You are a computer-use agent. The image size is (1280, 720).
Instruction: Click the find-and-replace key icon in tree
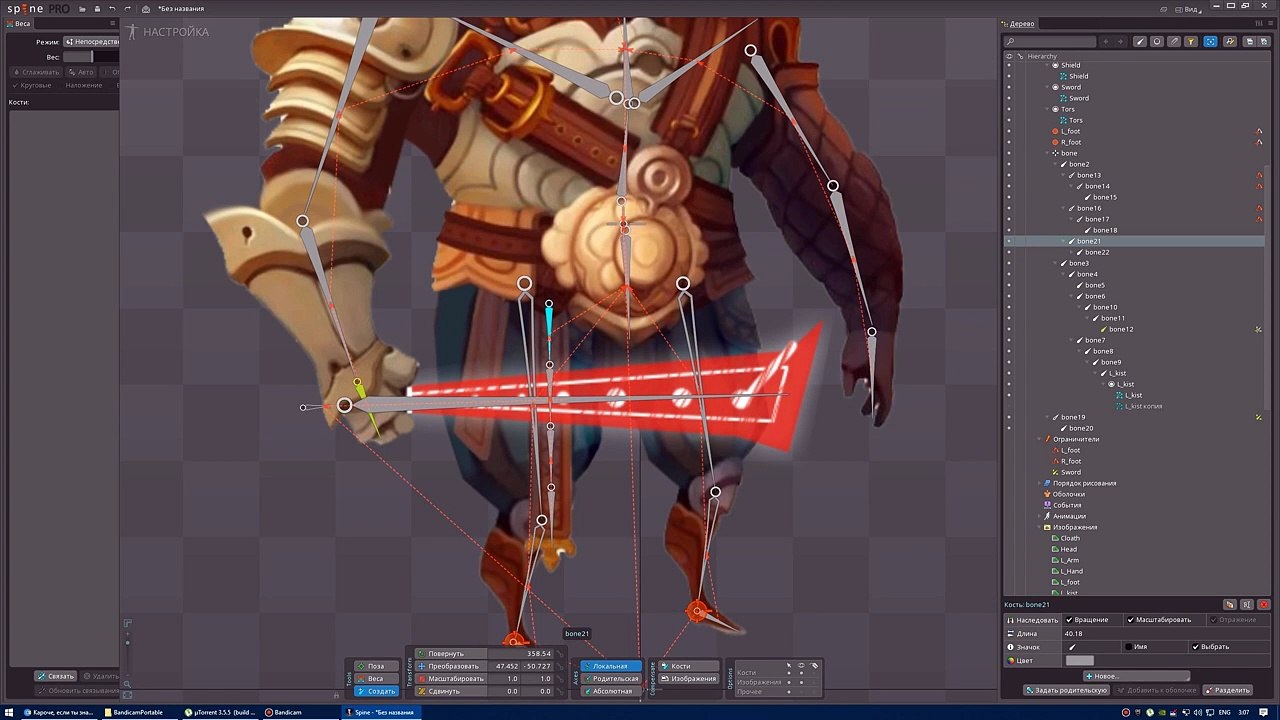[x=1231, y=42]
